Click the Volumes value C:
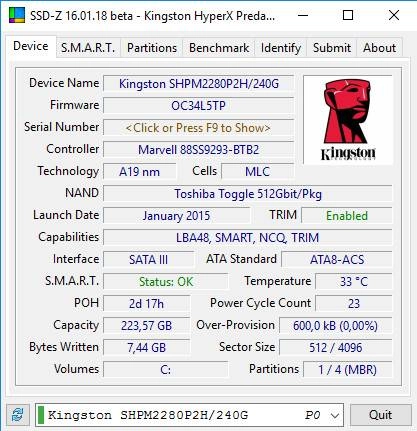Viewport: 417px width, 431px height. click(x=166, y=370)
